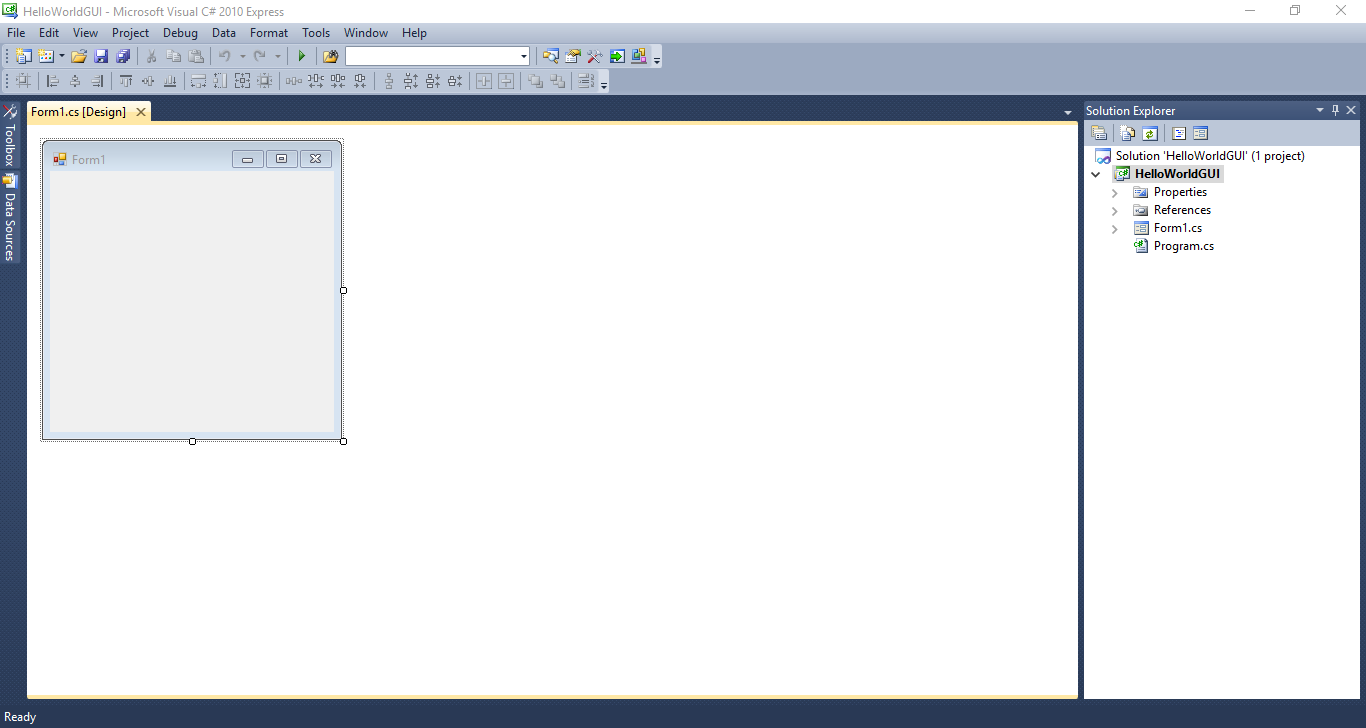Click the Align Tops layout icon
The width and height of the screenshot is (1366, 728).
pos(126,81)
